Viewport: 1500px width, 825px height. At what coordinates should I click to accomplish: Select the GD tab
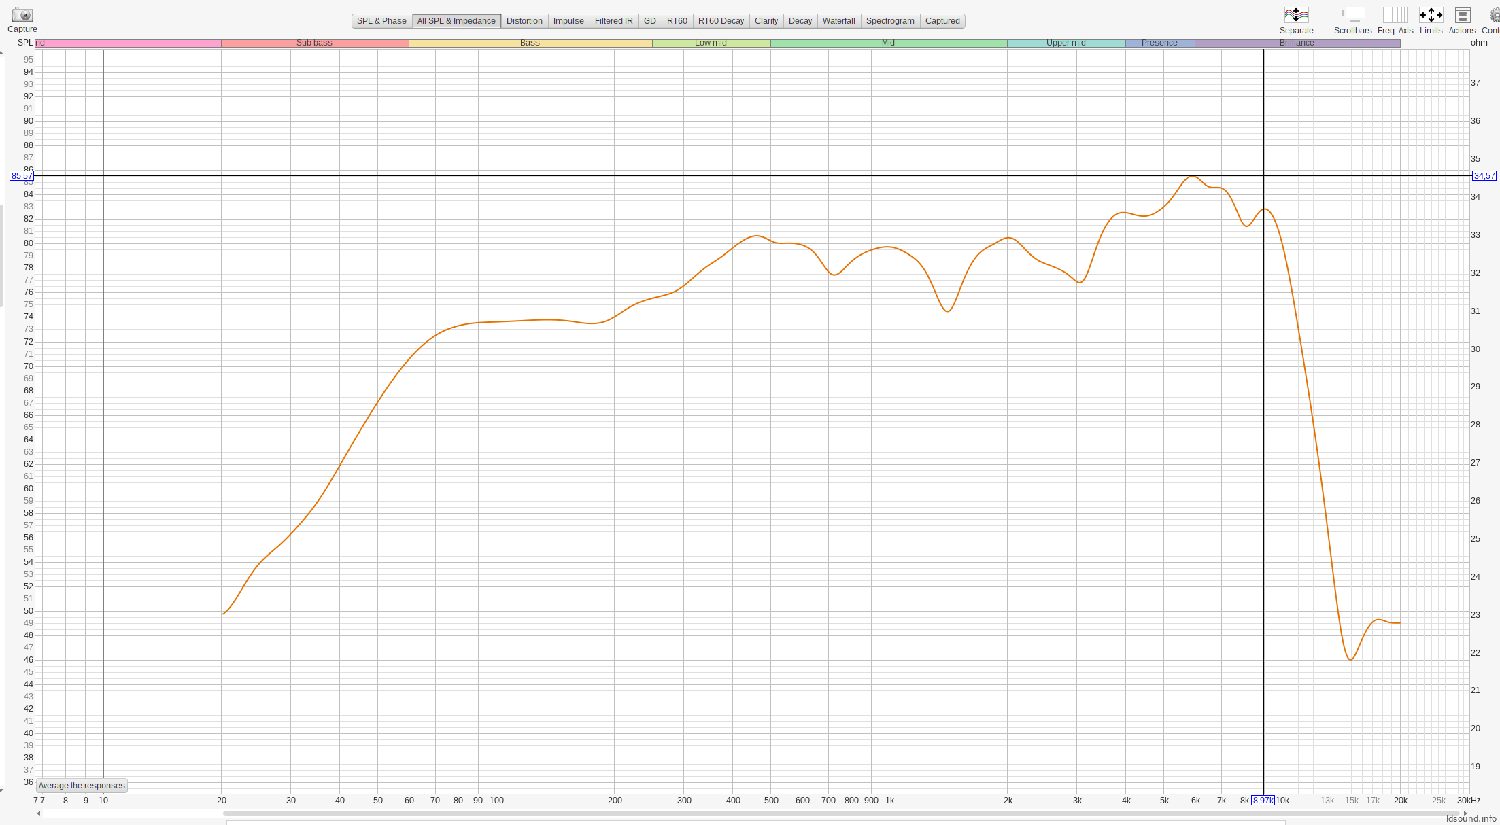click(650, 21)
